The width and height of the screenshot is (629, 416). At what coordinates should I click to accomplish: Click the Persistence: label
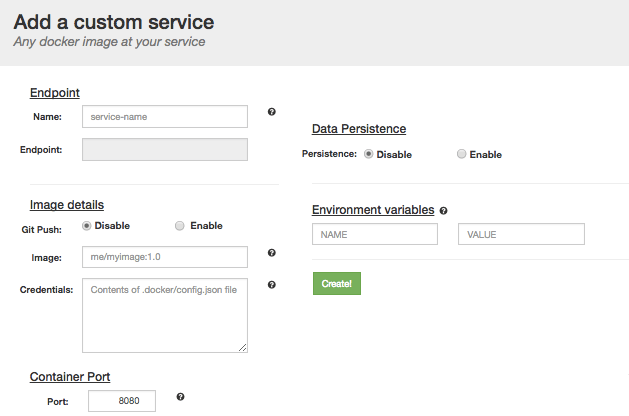(329, 154)
